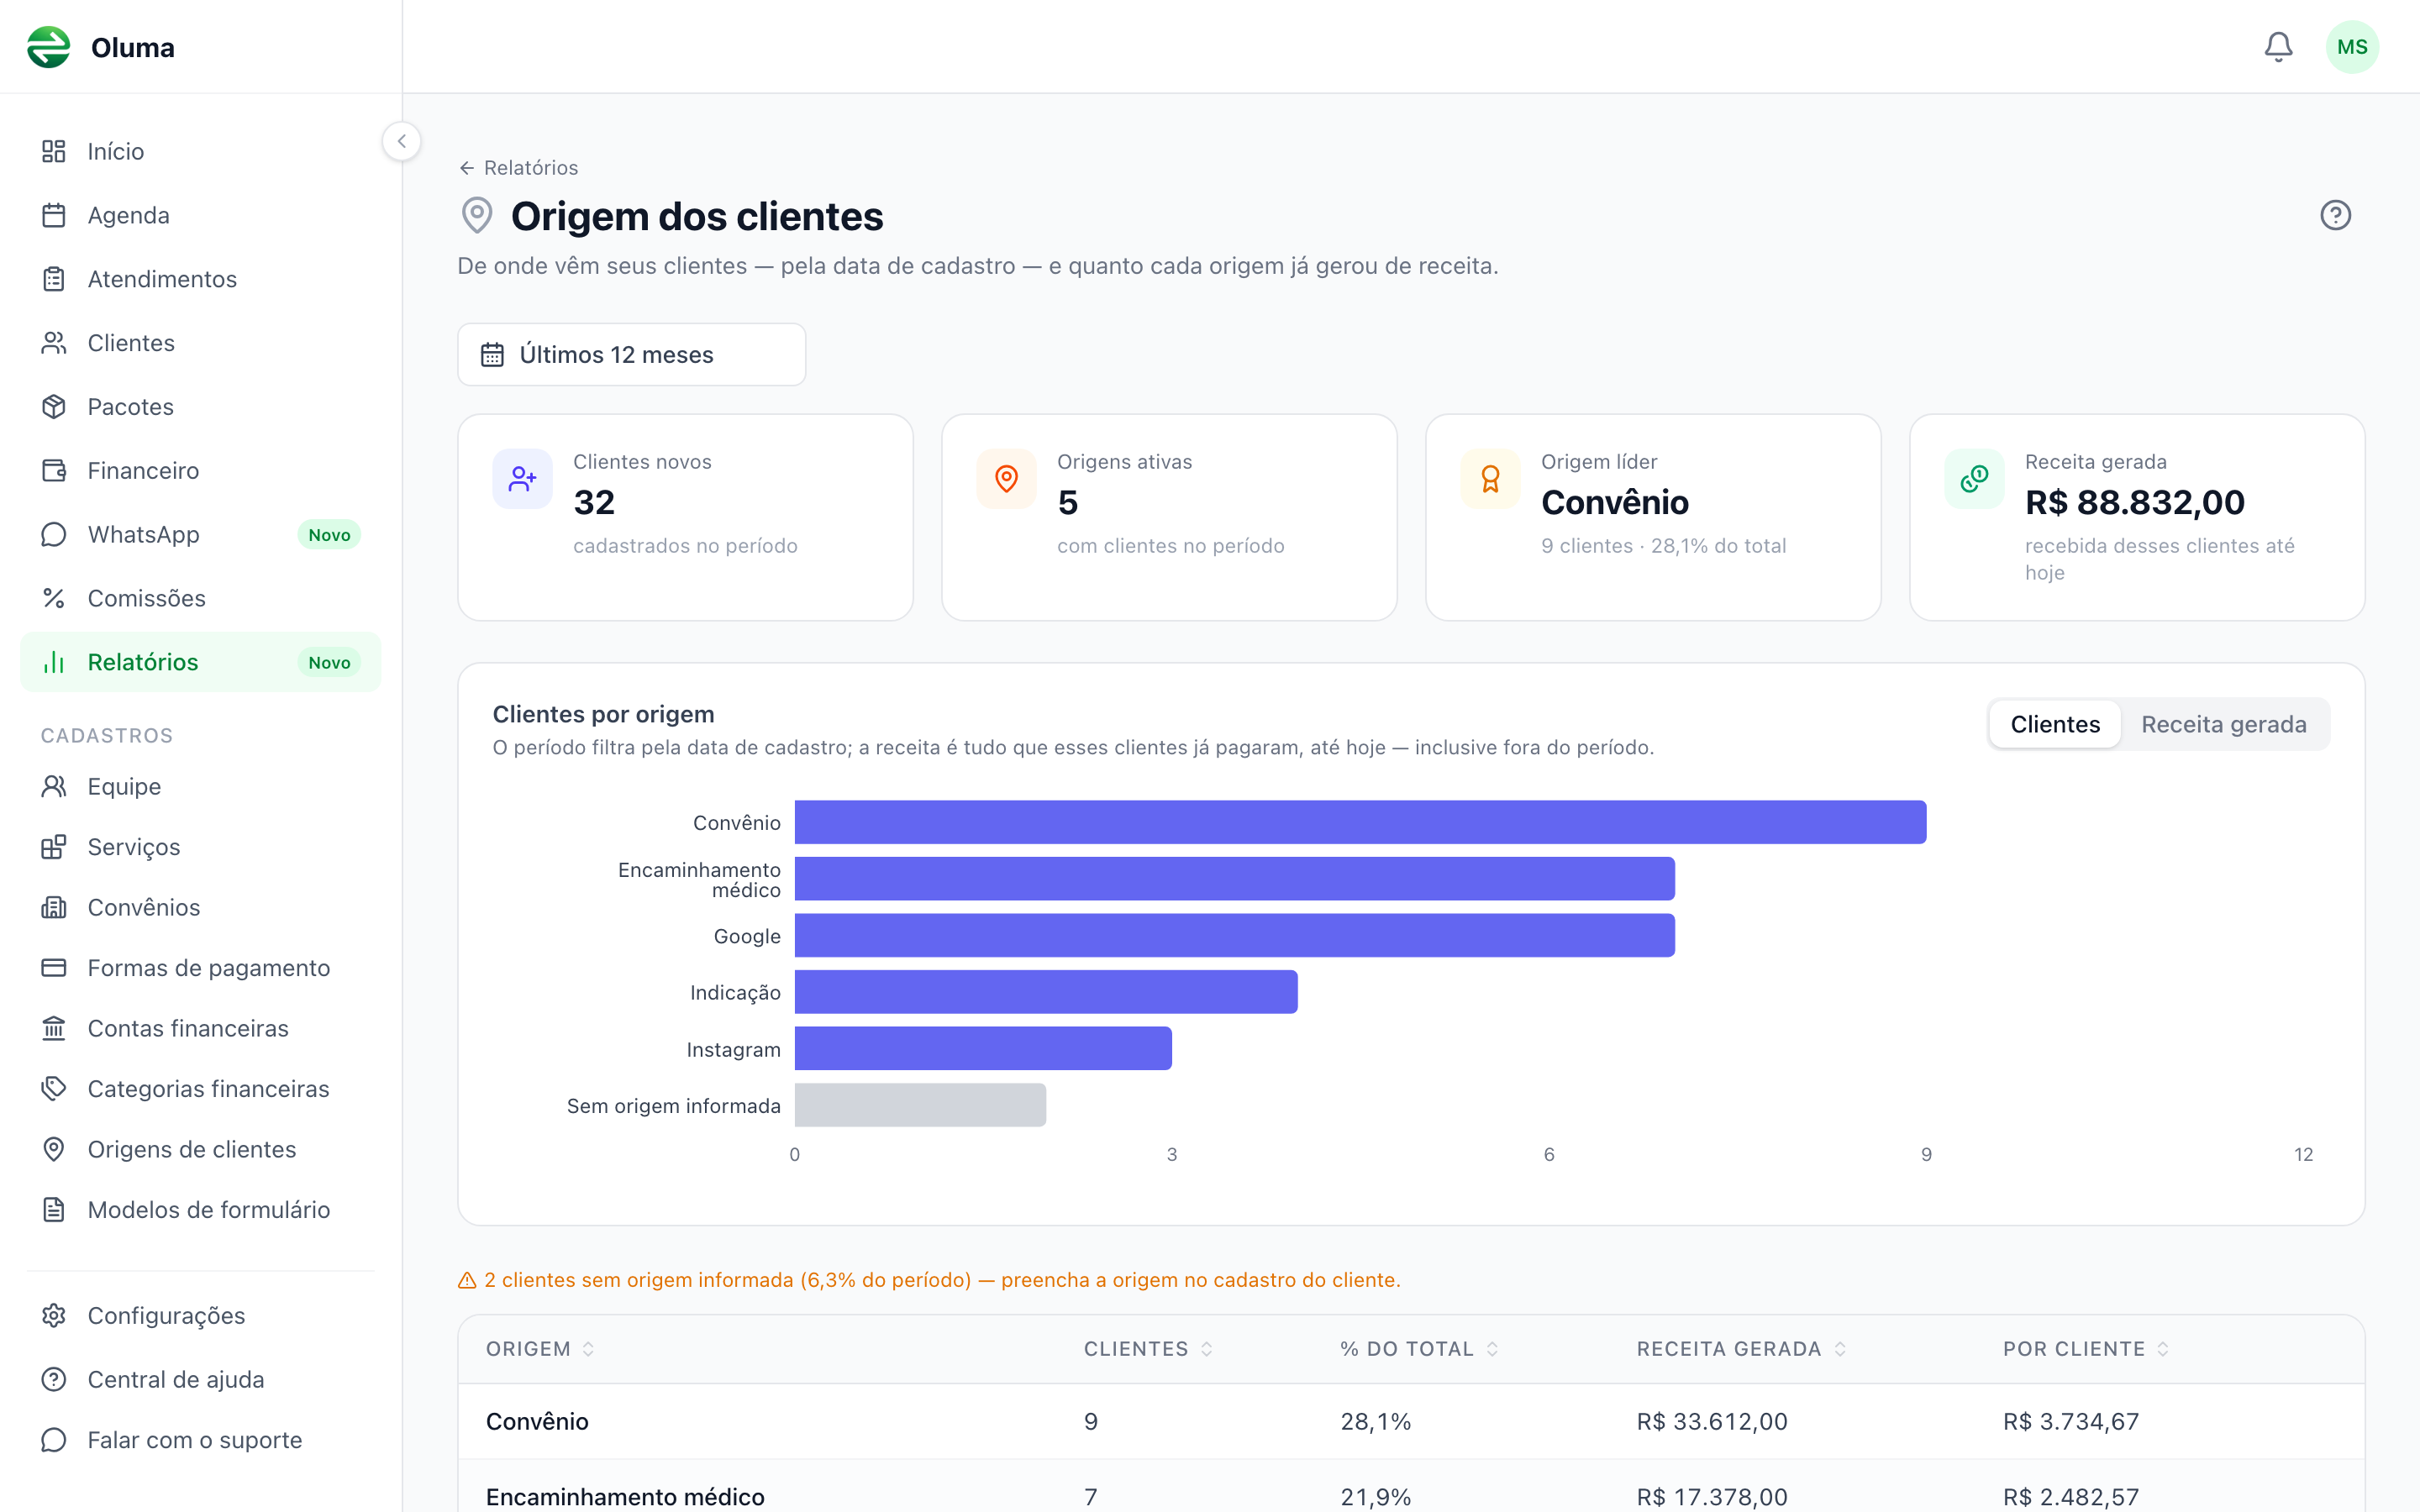The width and height of the screenshot is (2420, 1512).
Task: Open notifications bell icon
Action: click(2278, 47)
